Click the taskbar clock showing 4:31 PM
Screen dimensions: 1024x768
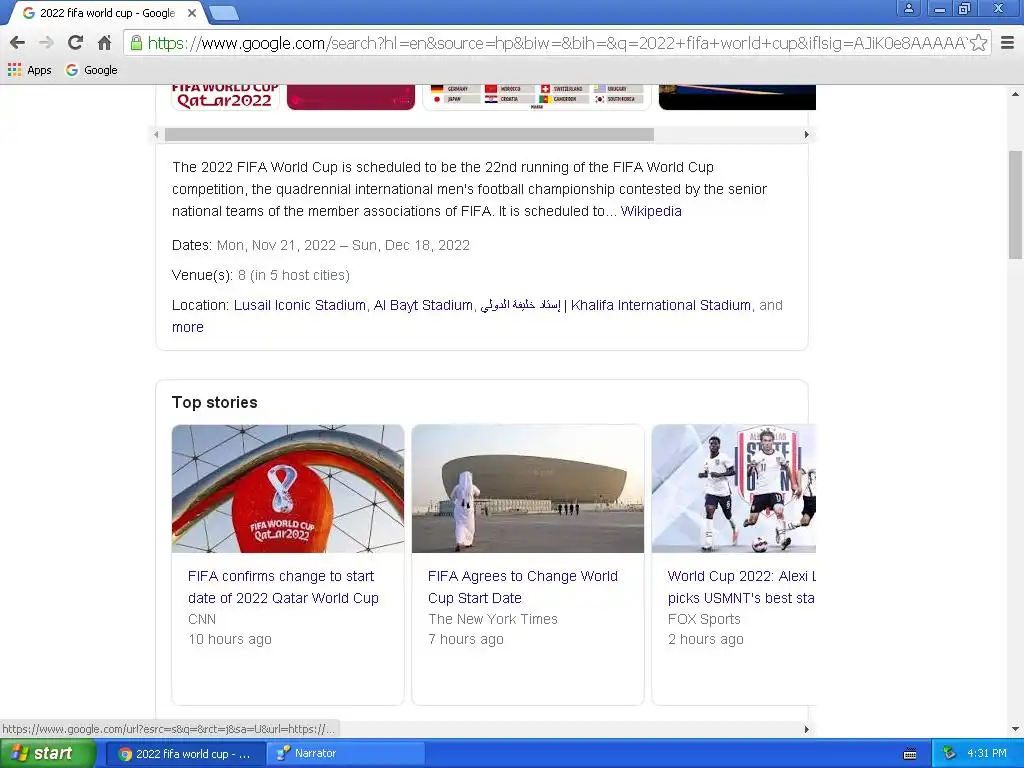987,754
